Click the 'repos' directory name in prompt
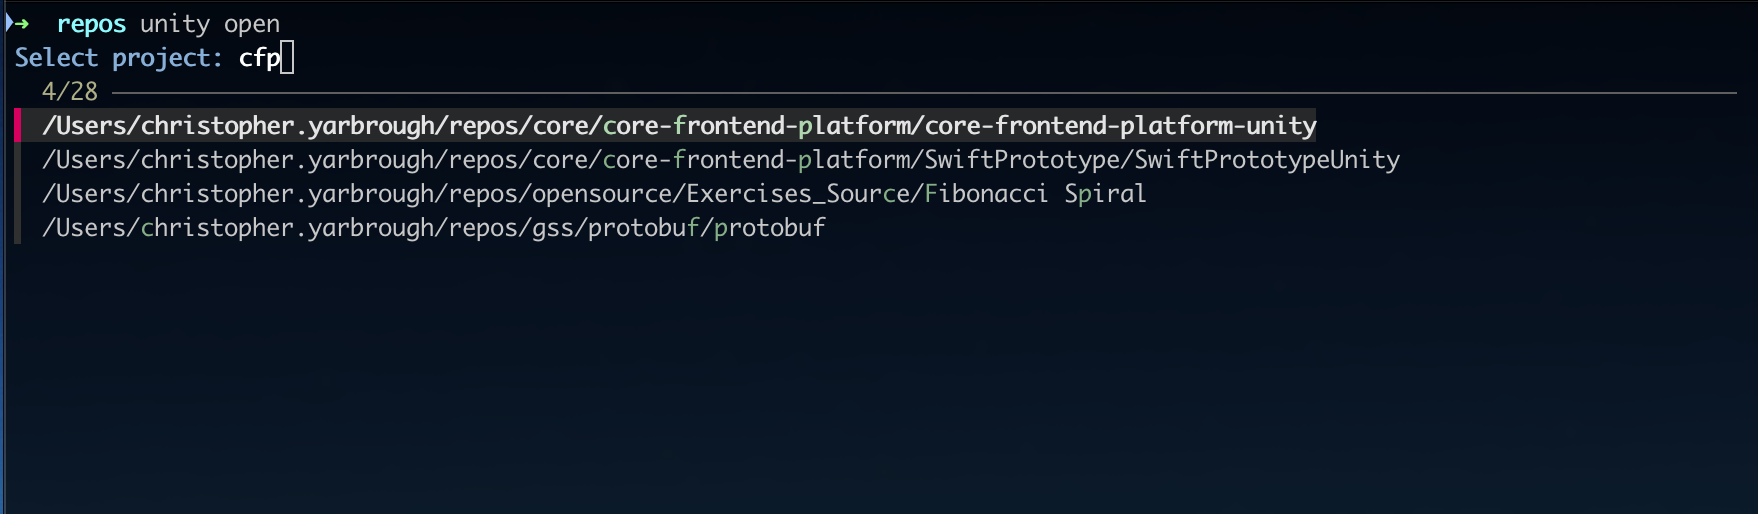This screenshot has width=1758, height=514. [x=91, y=24]
